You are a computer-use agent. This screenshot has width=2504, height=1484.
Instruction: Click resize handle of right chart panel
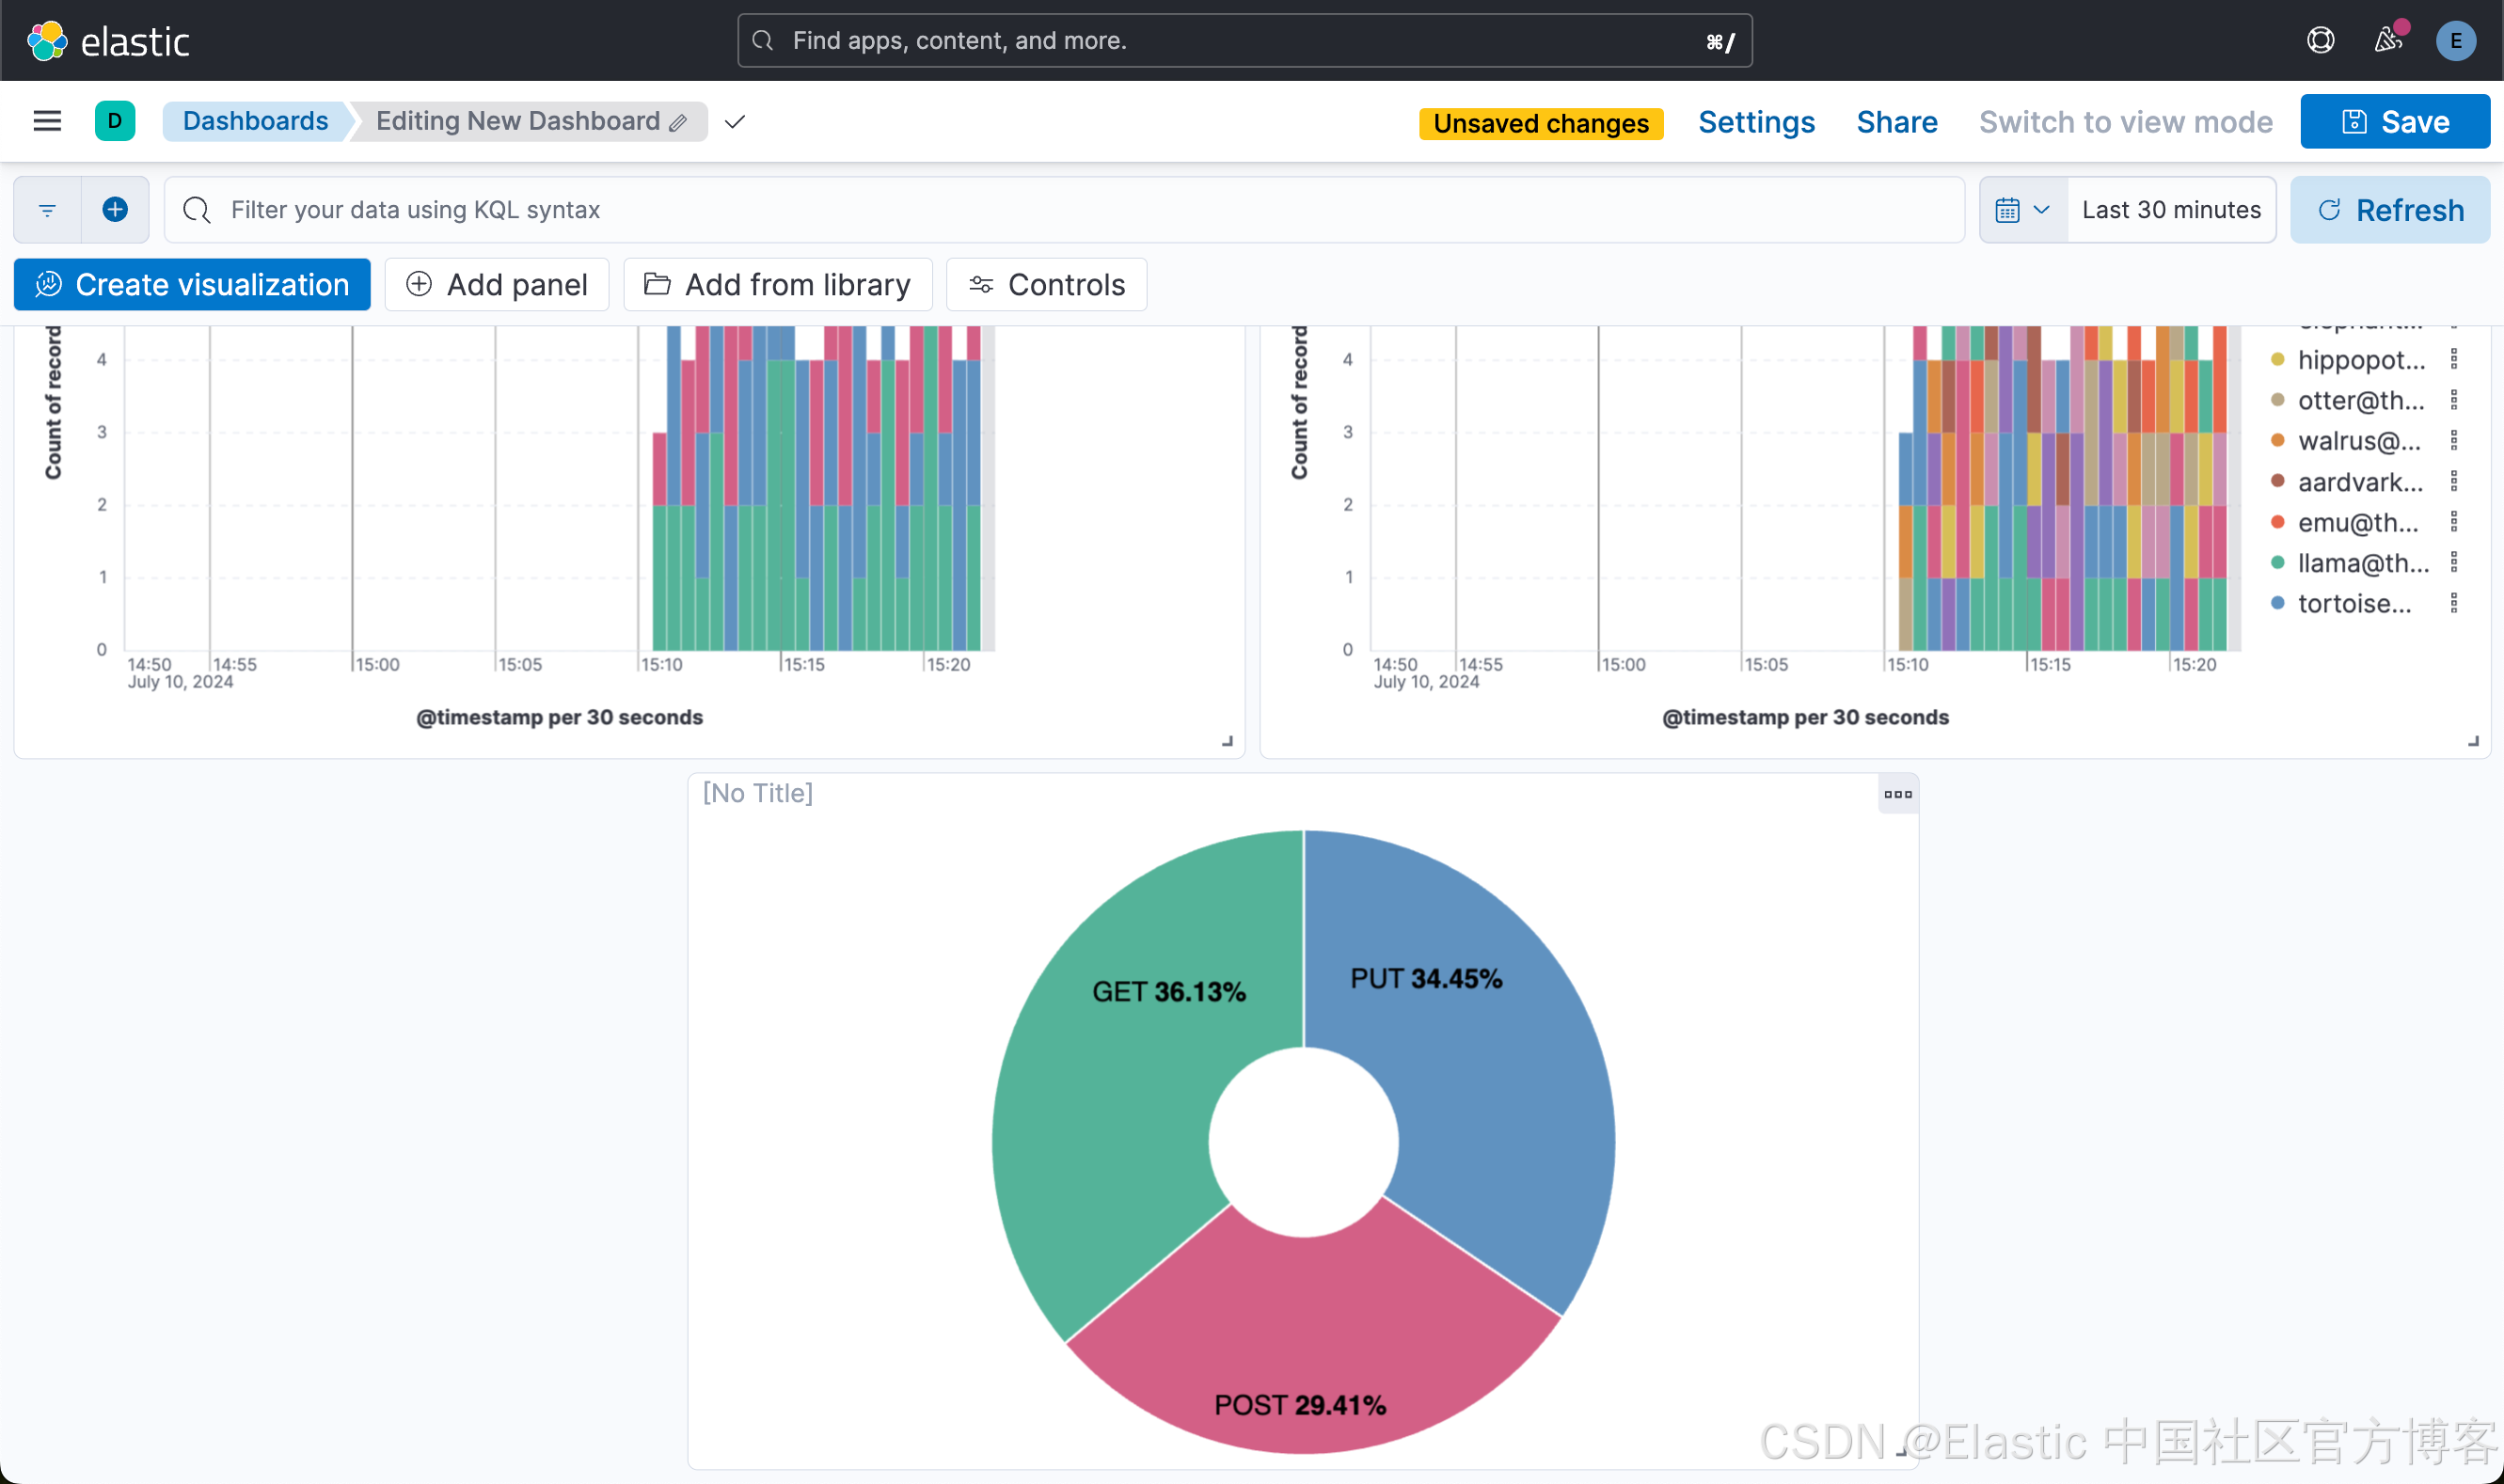tap(2473, 741)
